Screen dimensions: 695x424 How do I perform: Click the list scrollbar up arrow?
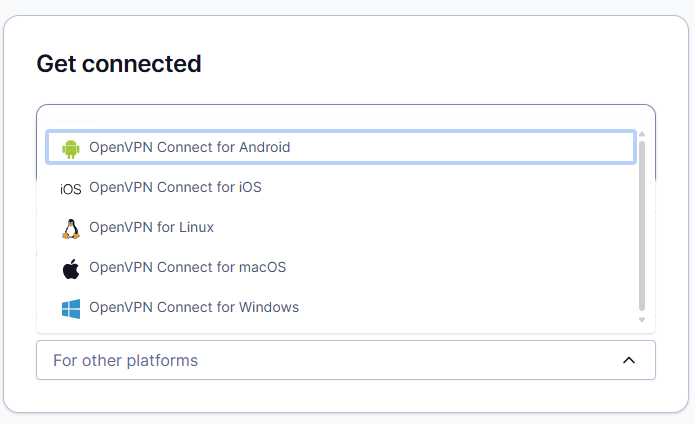pyautogui.click(x=642, y=134)
